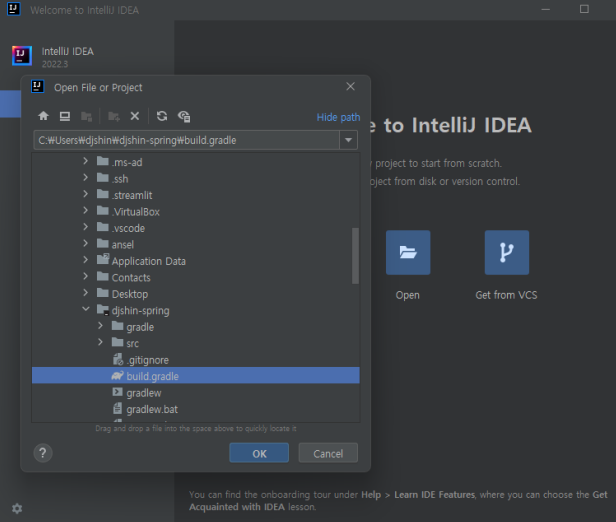This screenshot has width=616, height=522.
Task: Select the gradle folder name
Action: click(140, 327)
